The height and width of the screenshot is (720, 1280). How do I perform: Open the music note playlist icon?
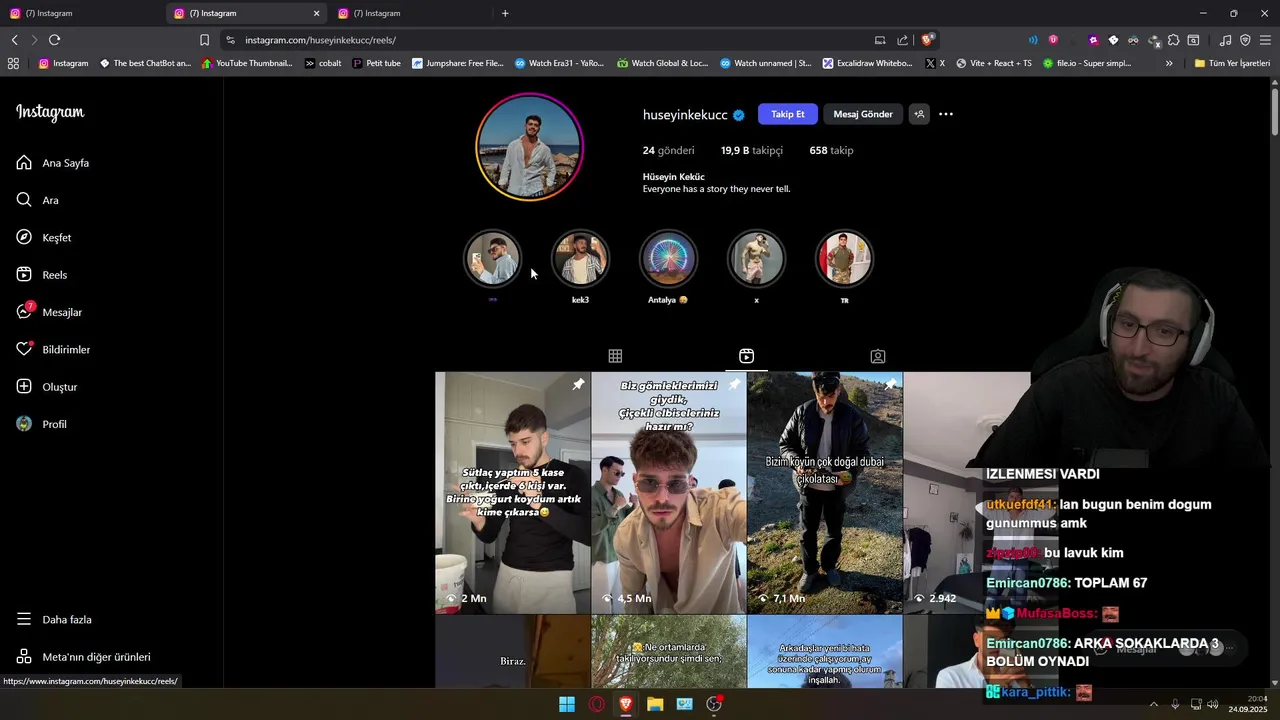1225,40
